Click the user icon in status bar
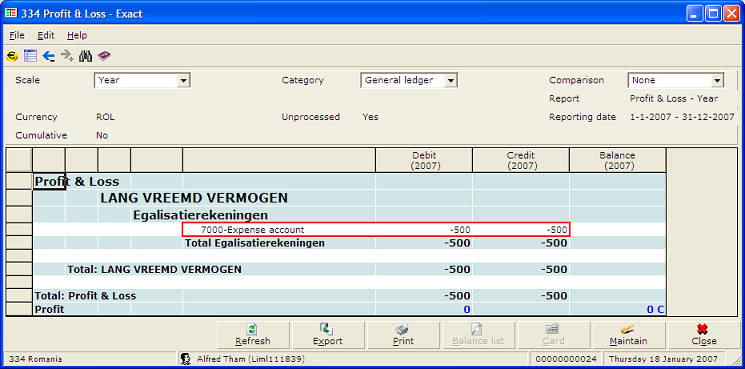This screenshot has width=745, height=369. pyautogui.click(x=186, y=359)
